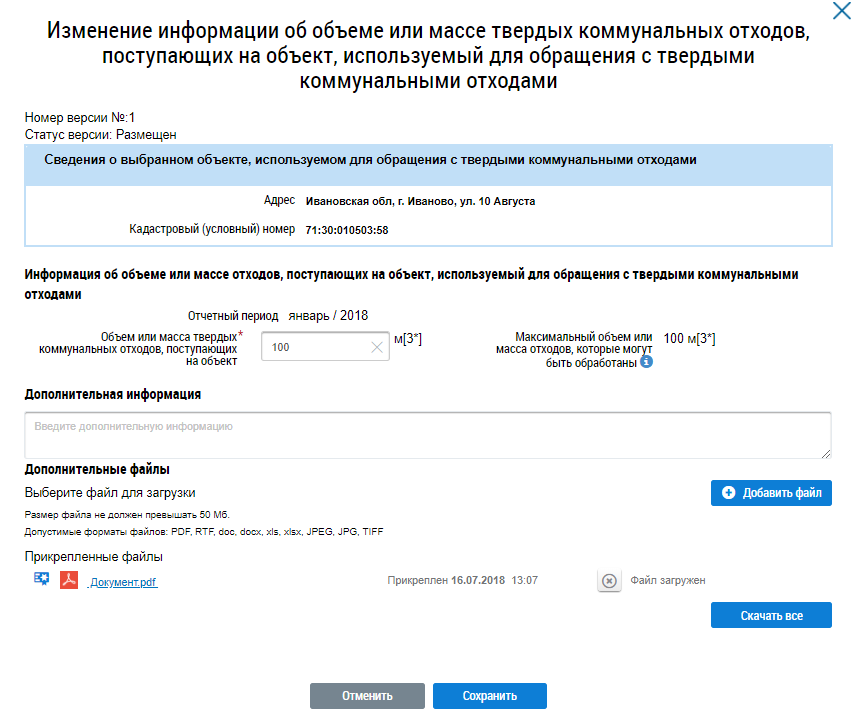The height and width of the screenshot is (722, 857).
Task: Click the address Ивановская обл, г. Иваново
Action: (x=419, y=201)
